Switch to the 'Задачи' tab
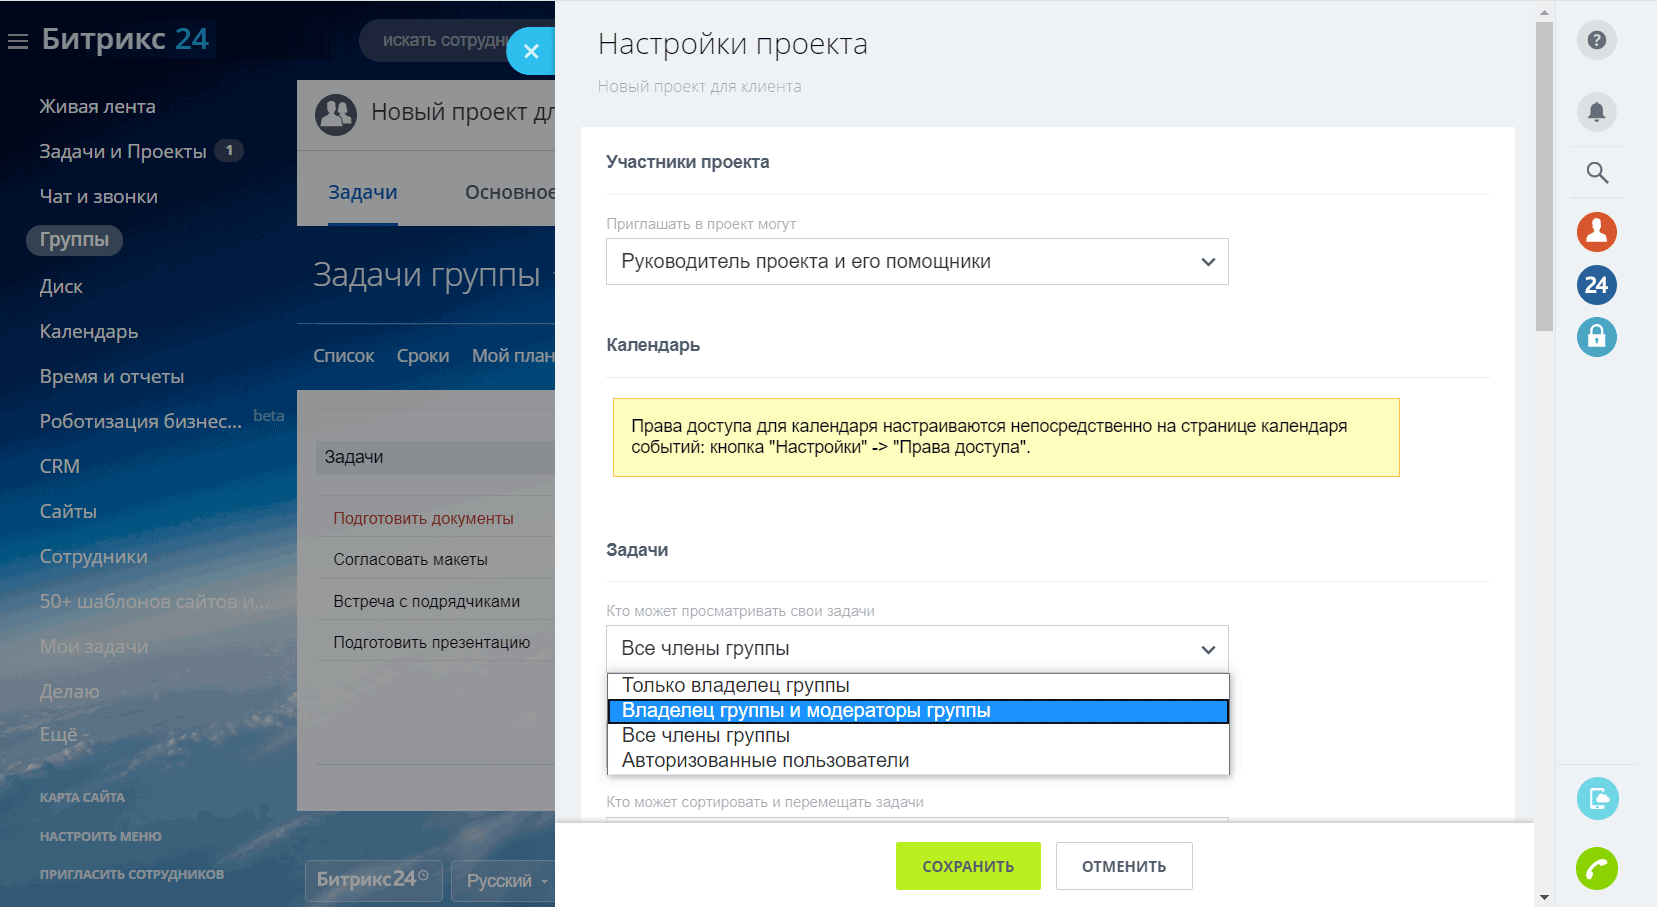 (x=363, y=193)
